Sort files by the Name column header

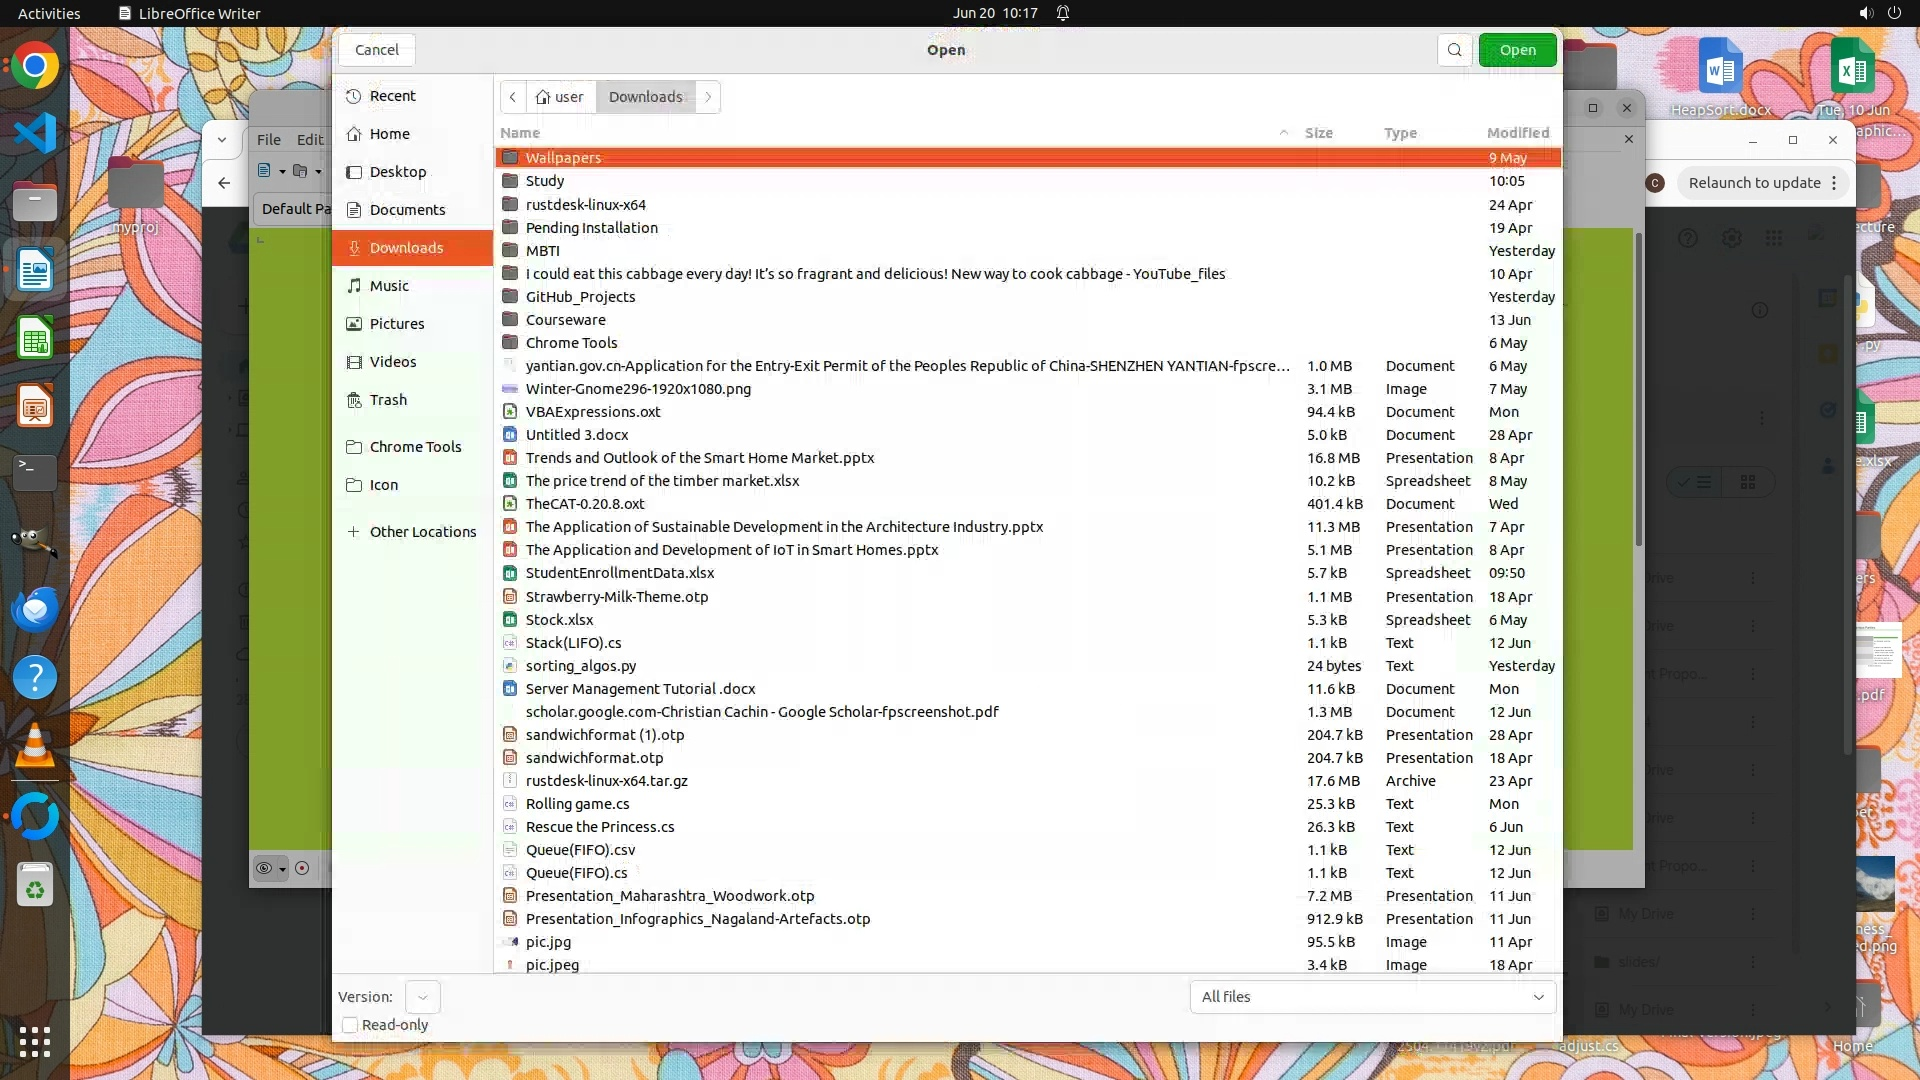[520, 133]
